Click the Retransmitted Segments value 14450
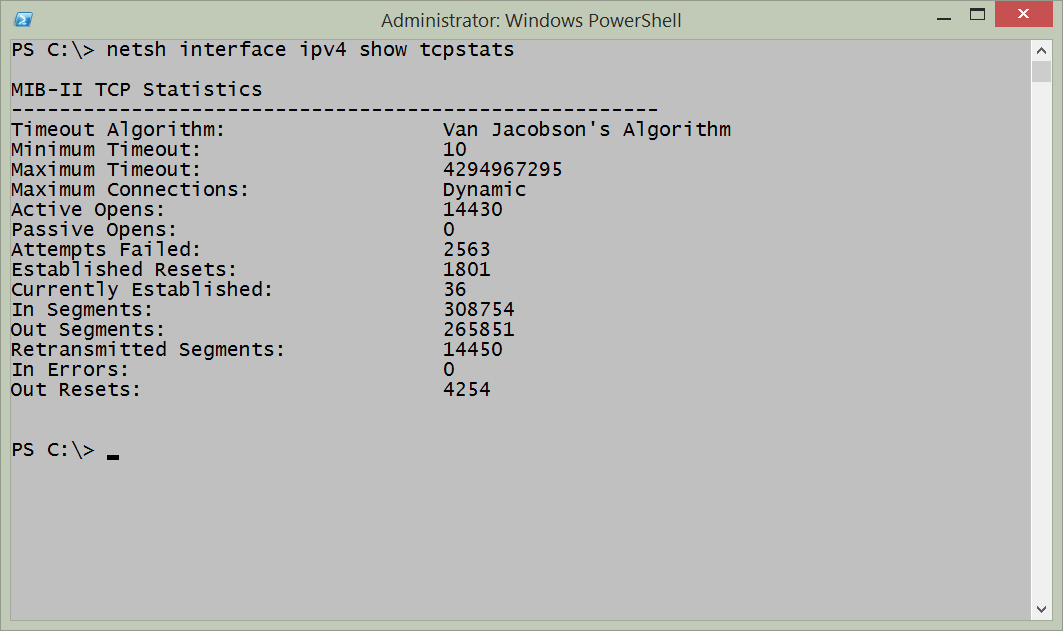Screen dimensions: 1063x631 472,350
